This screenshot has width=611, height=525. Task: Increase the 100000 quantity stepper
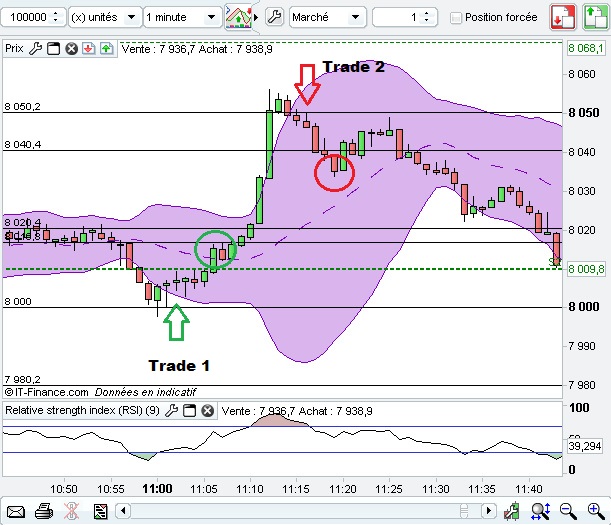click(56, 14)
